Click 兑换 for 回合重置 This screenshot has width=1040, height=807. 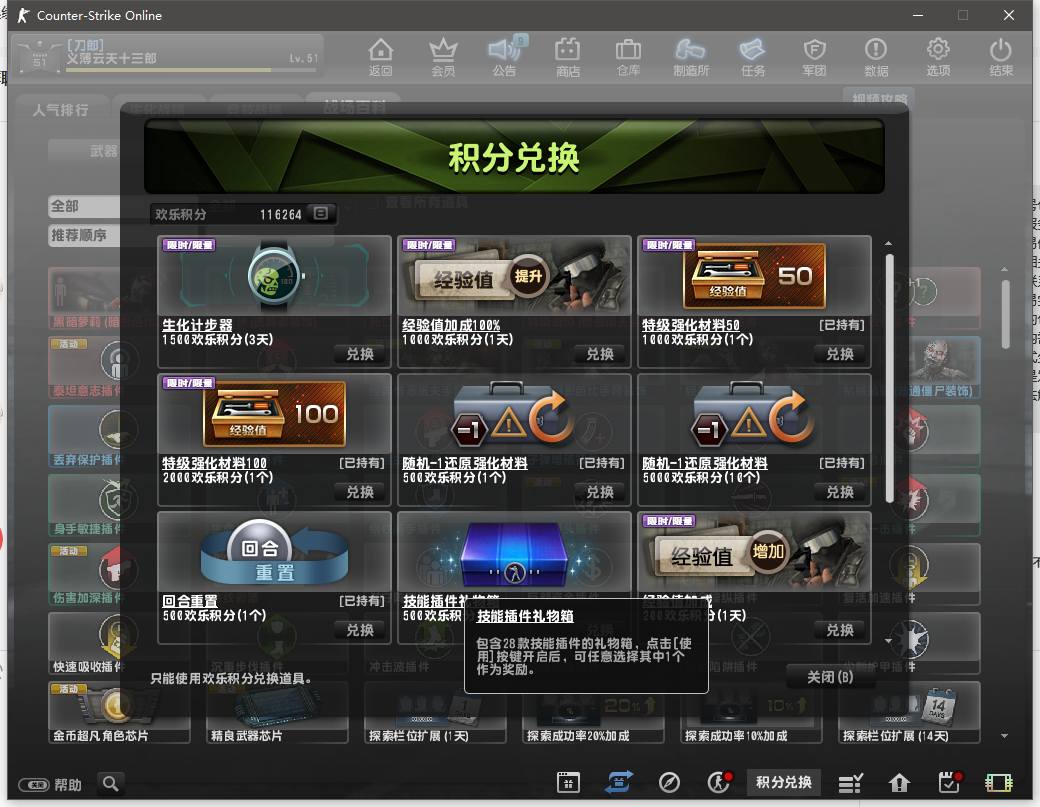tap(360, 630)
